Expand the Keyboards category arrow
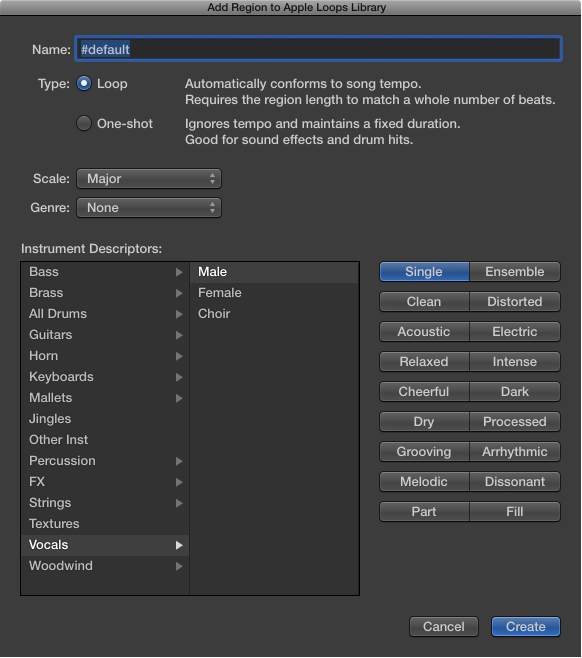The width and height of the screenshot is (582, 658). pyautogui.click(x=179, y=377)
